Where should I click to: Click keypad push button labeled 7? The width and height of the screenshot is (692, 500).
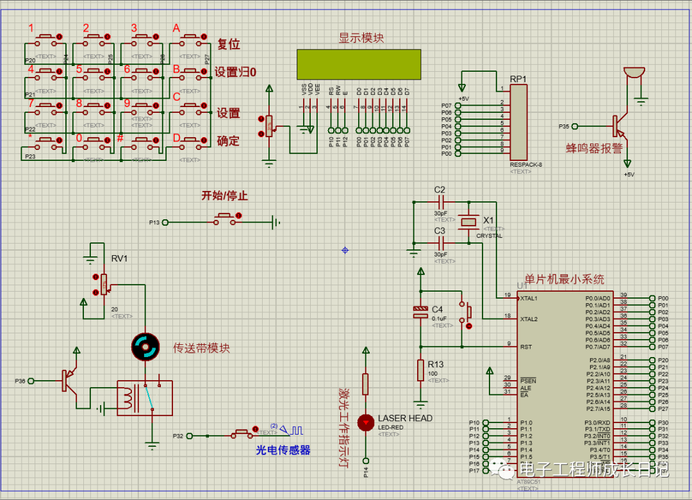[46, 110]
